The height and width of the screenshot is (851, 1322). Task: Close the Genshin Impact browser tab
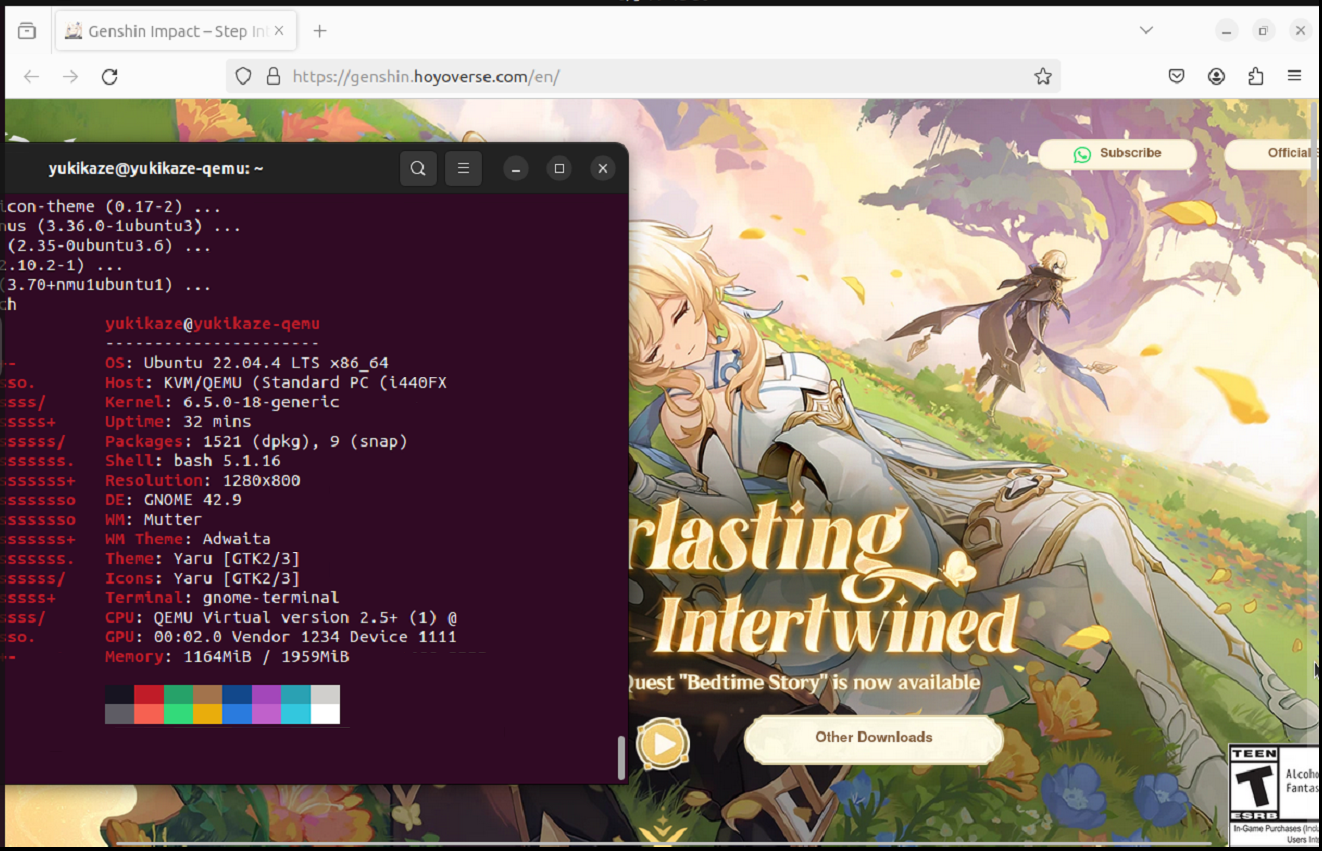(279, 31)
